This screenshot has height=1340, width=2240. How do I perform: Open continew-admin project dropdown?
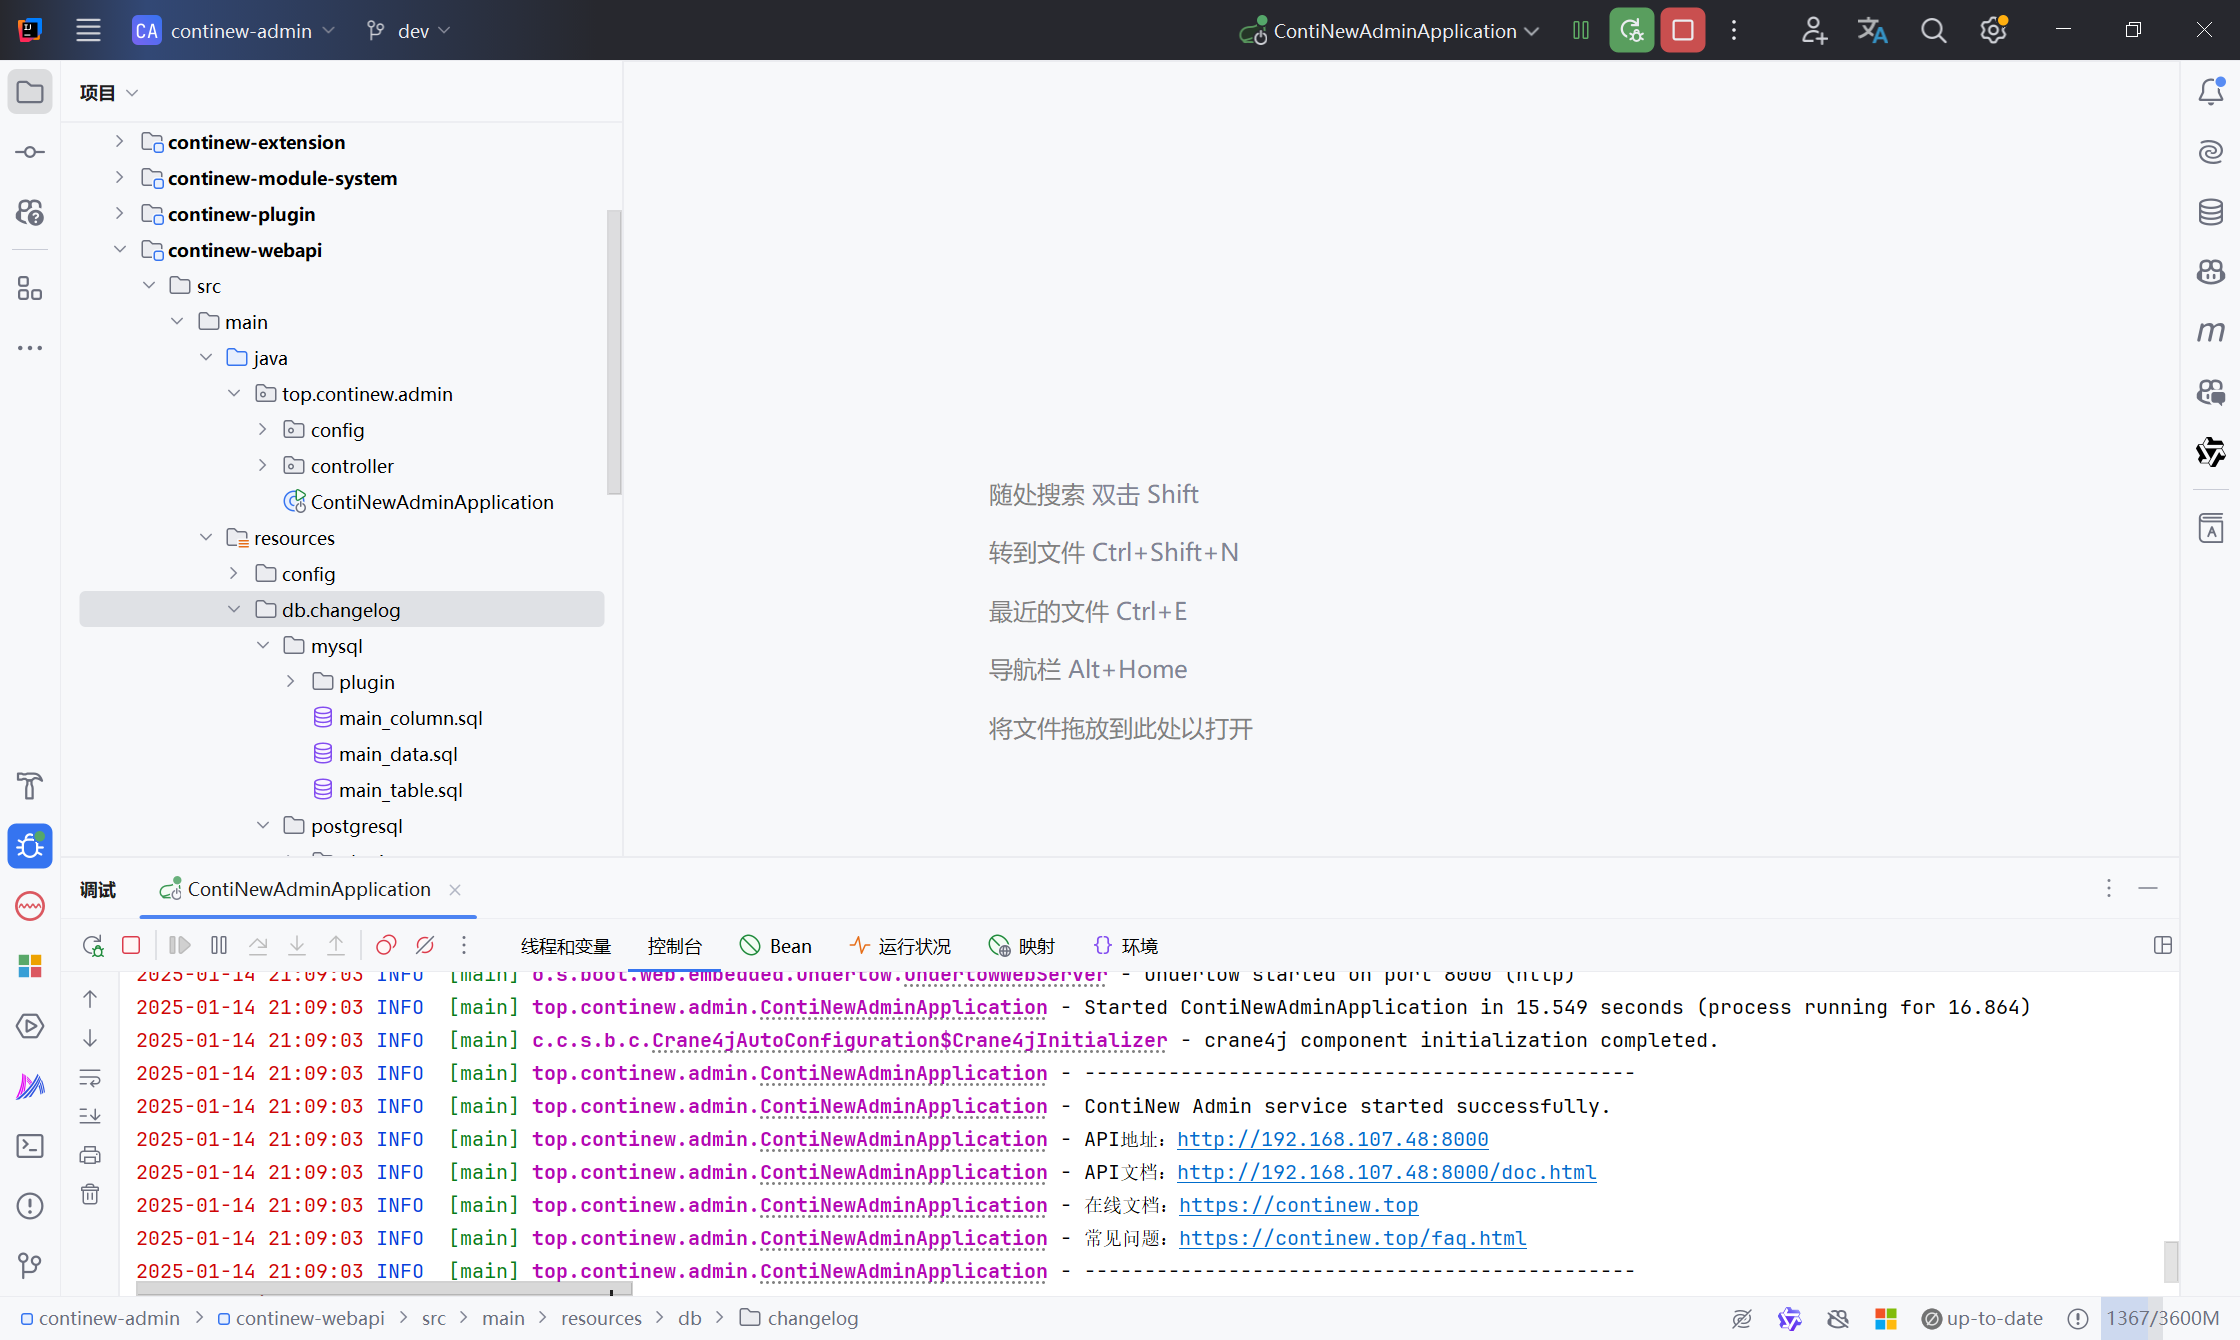(234, 30)
